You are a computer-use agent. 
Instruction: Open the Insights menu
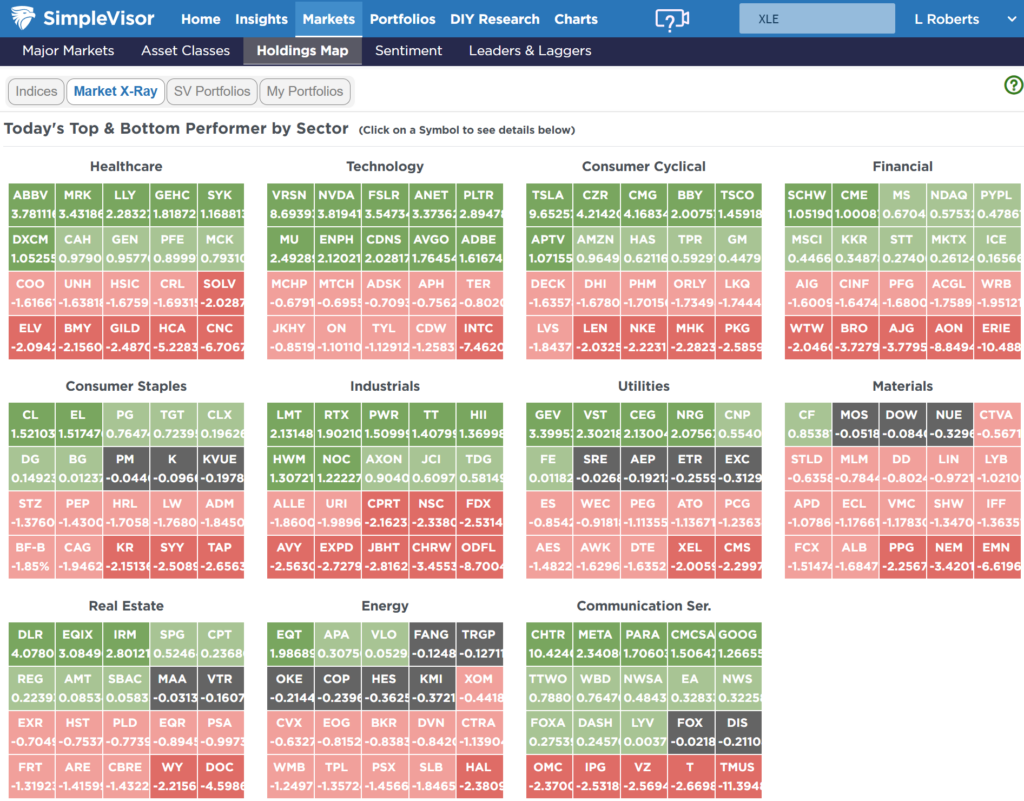pyautogui.click(x=261, y=19)
